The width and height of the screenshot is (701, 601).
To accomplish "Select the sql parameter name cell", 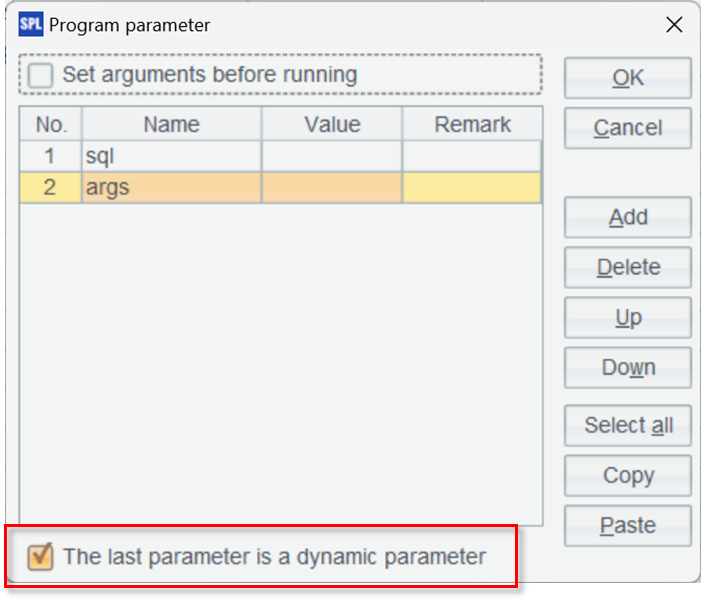I will [x=171, y=157].
